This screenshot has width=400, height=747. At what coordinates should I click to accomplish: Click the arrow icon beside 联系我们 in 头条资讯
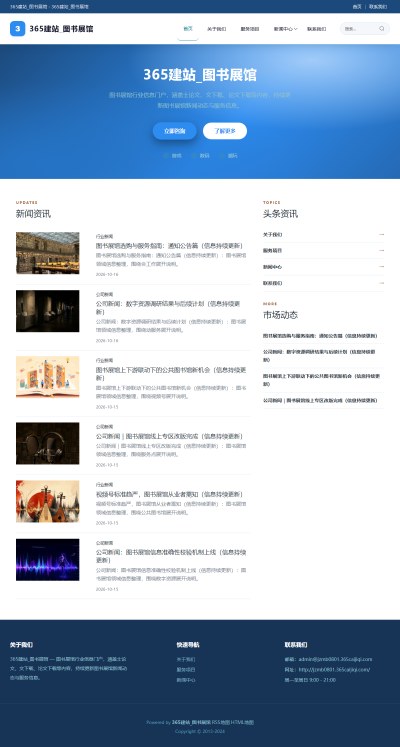381,283
